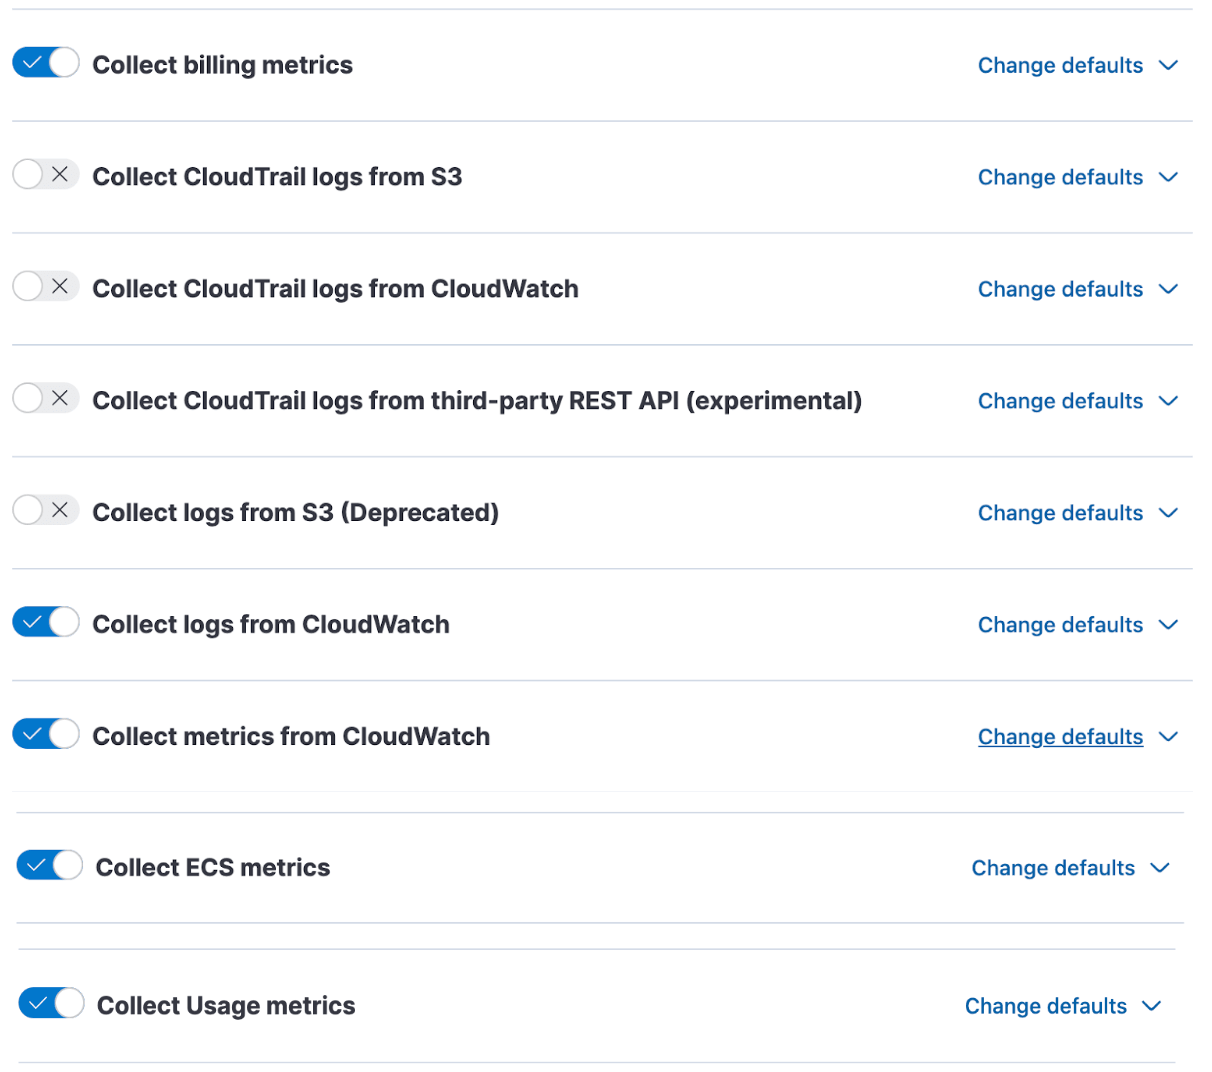Expand chevron for Collect logs from CloudWatch
The image size is (1212, 1072).
pos(1168,626)
